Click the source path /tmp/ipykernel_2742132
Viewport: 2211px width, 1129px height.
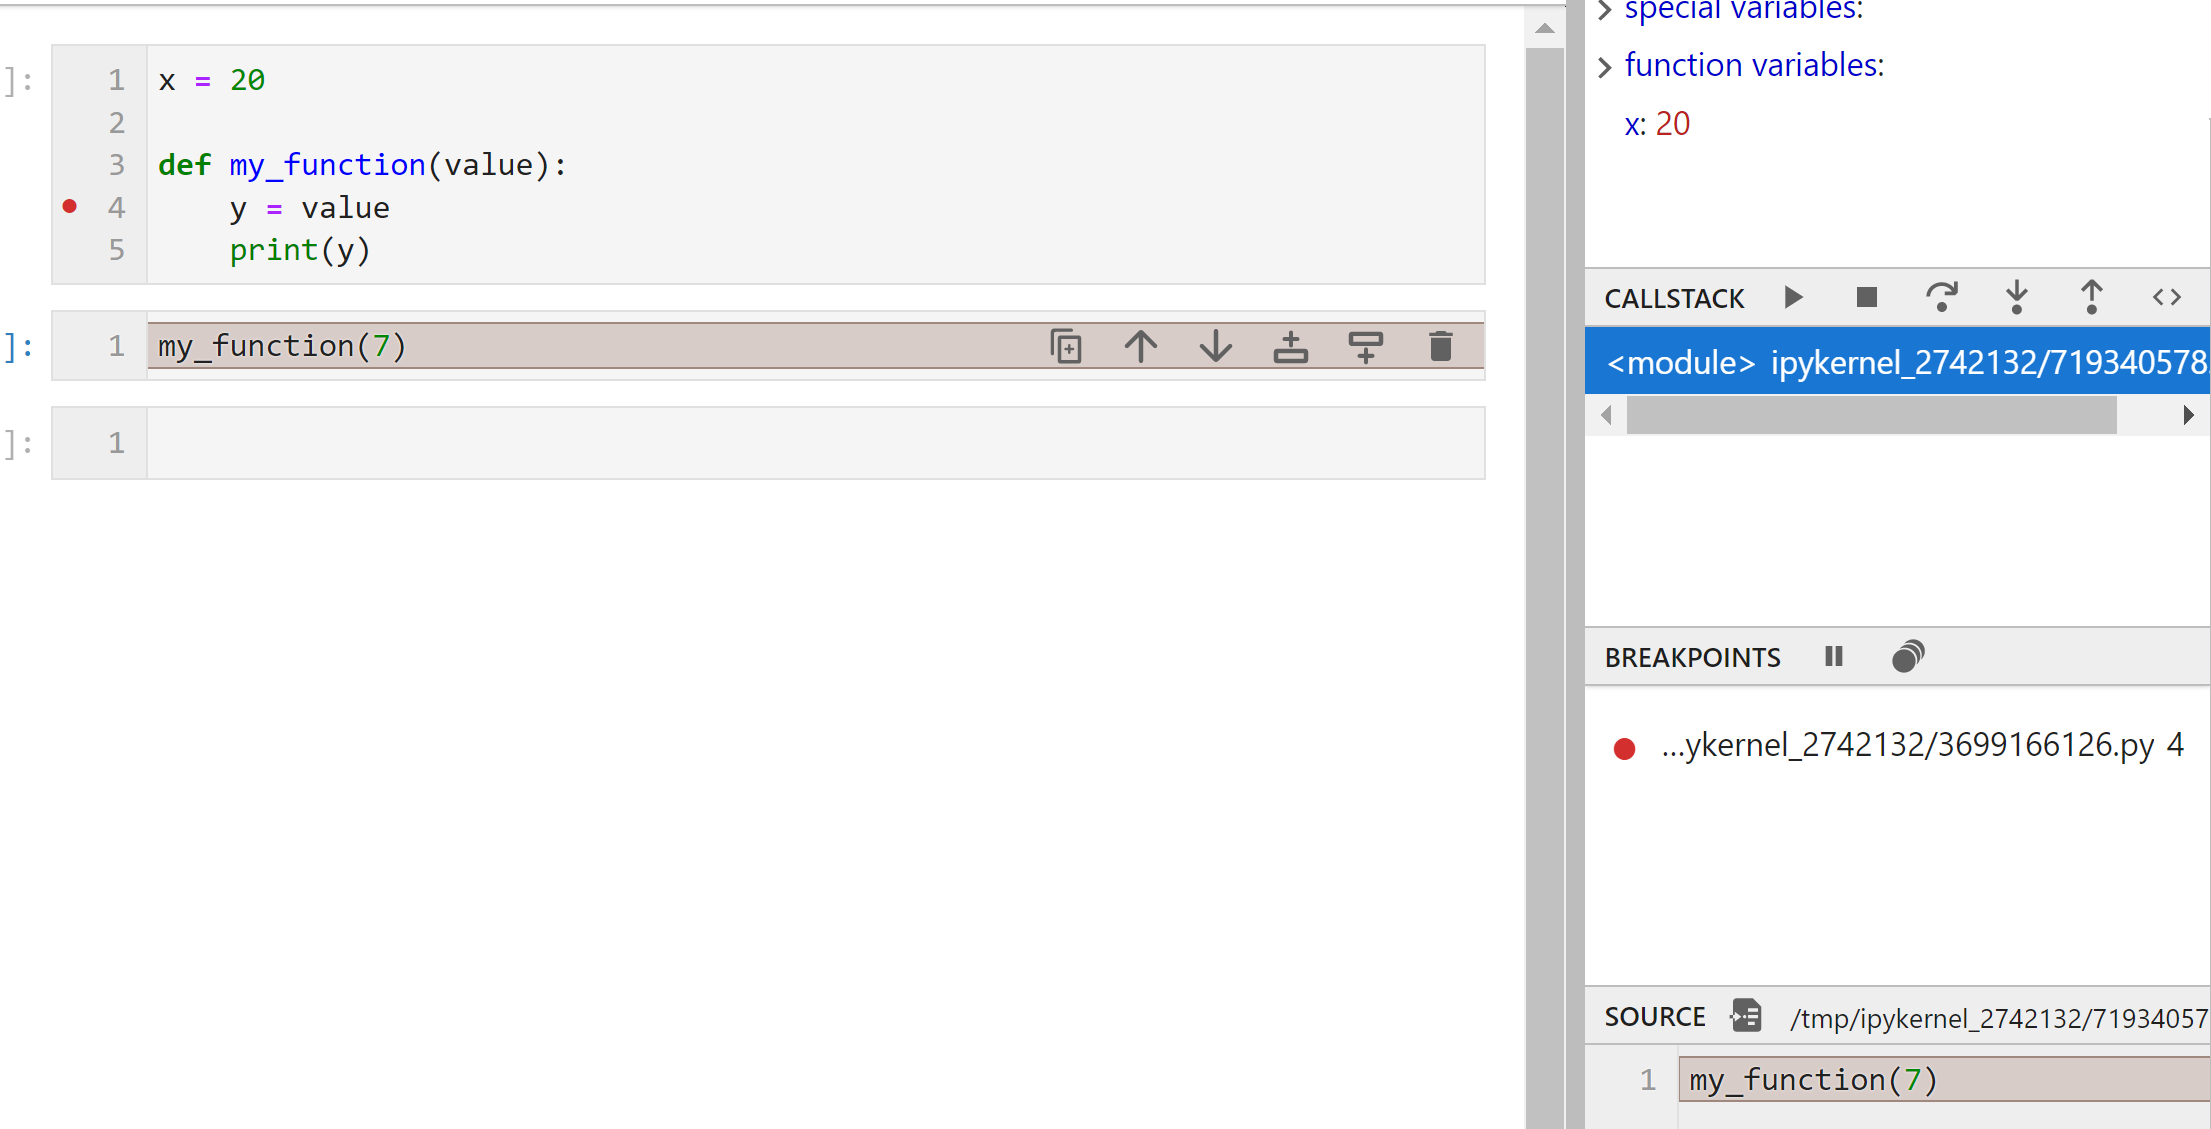[1999, 1018]
